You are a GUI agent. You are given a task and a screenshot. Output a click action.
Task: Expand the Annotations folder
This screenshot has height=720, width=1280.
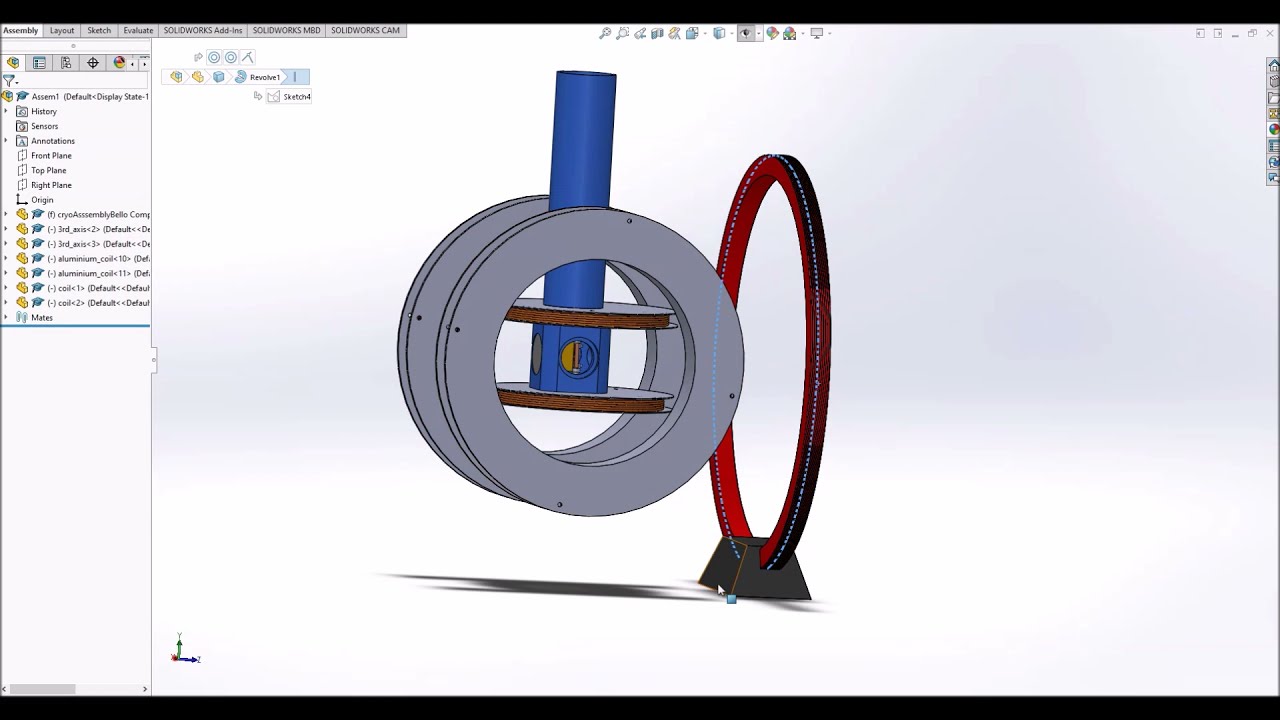[x=6, y=141]
